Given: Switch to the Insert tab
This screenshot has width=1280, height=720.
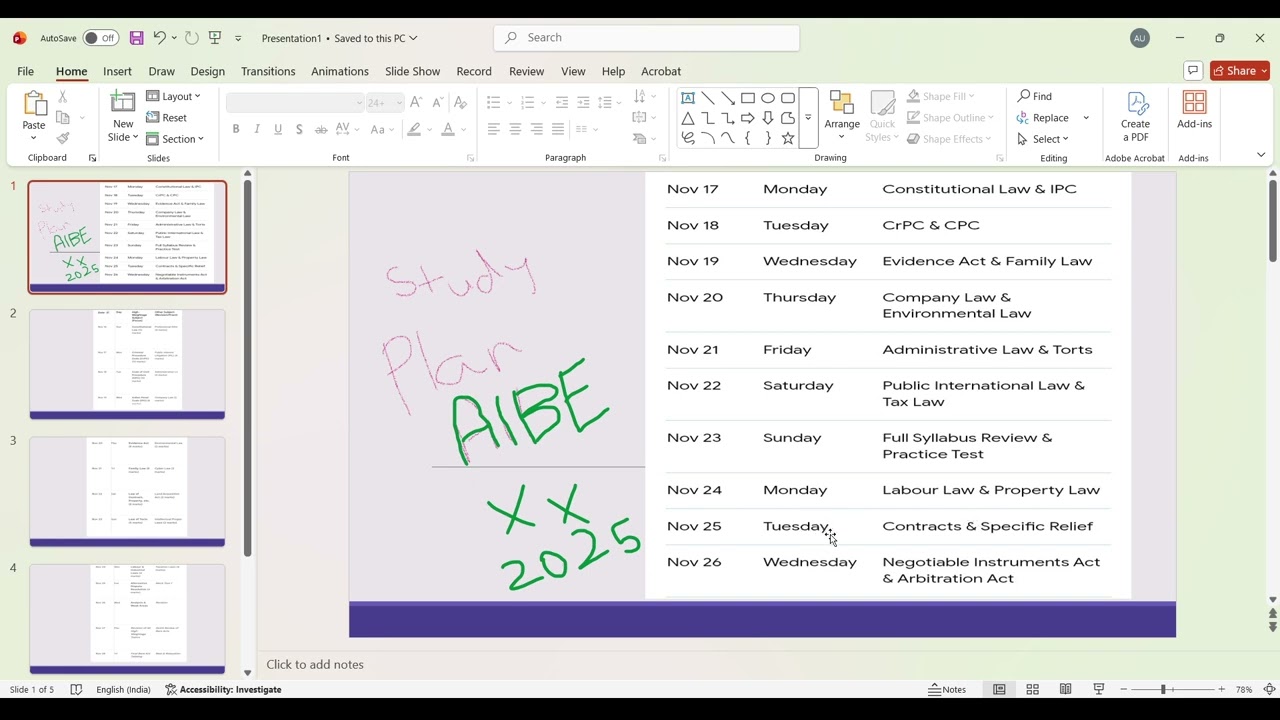Looking at the screenshot, I should [117, 71].
